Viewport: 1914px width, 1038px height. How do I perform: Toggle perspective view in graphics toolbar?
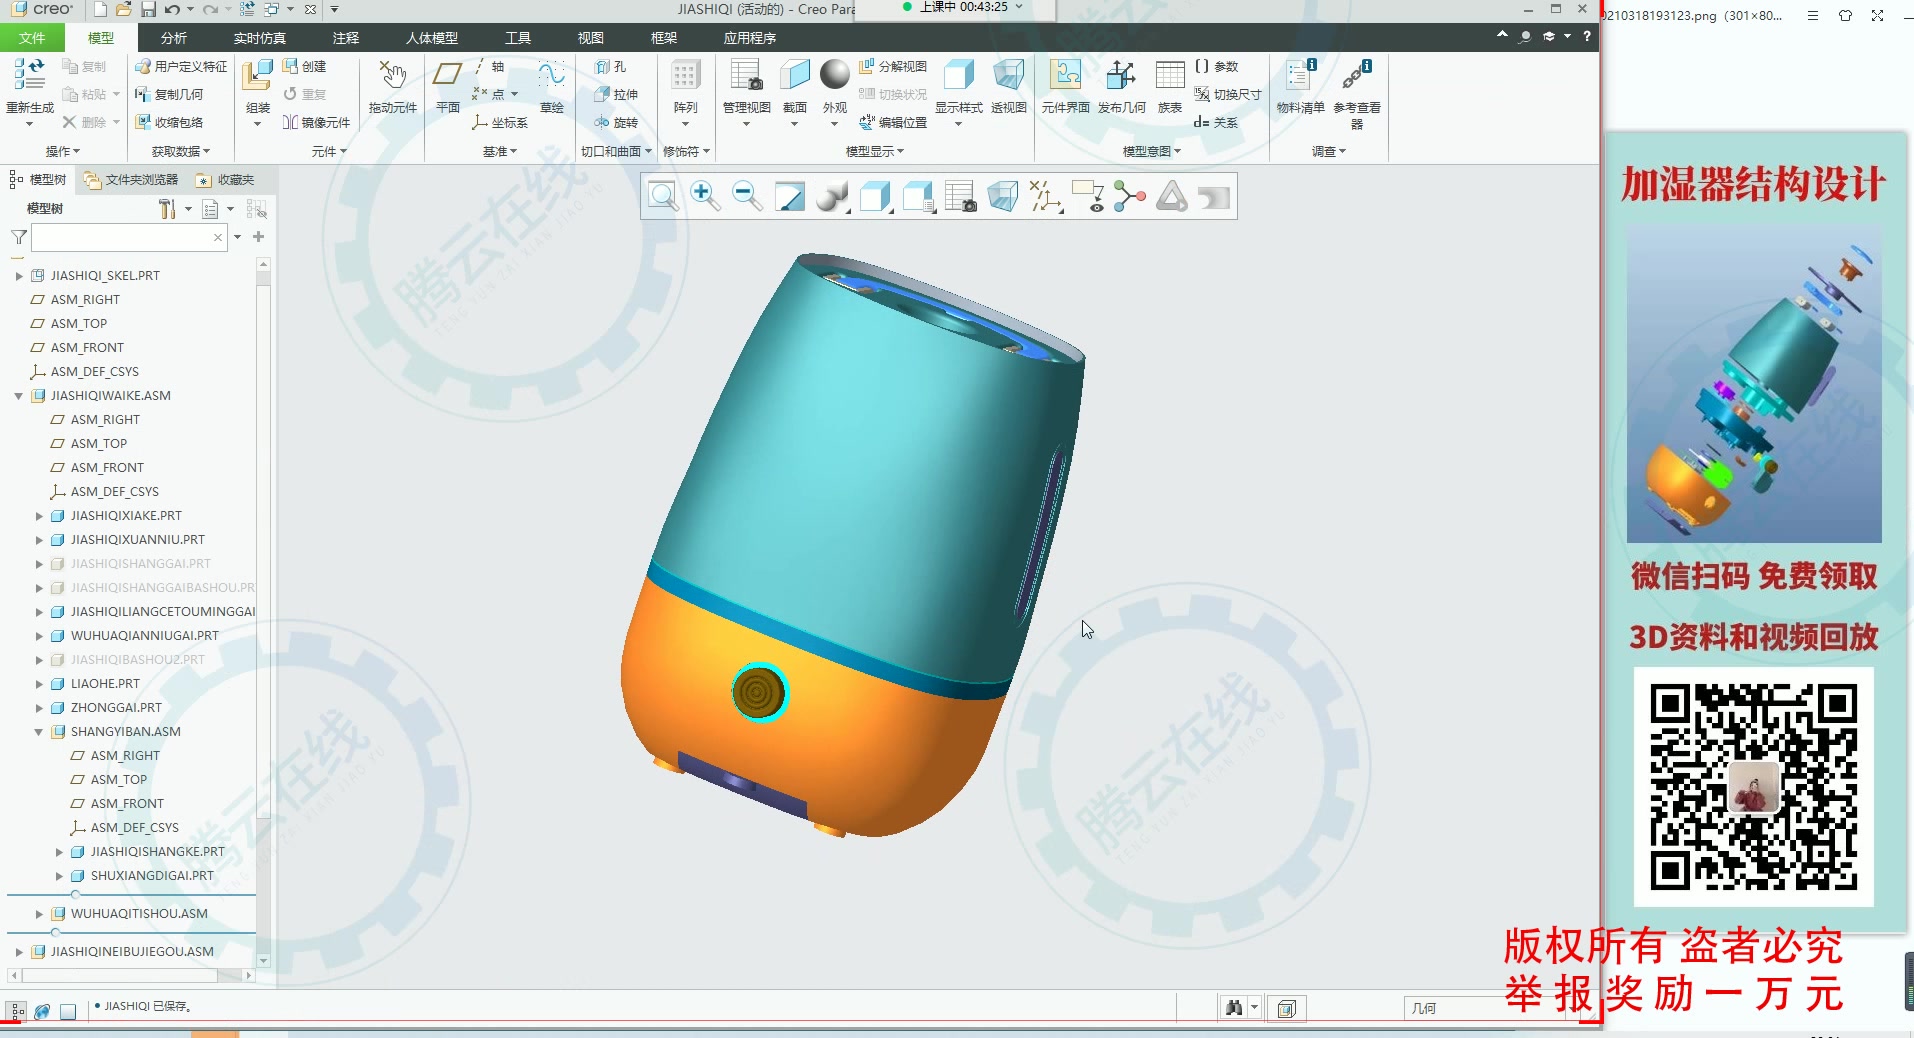[1003, 196]
